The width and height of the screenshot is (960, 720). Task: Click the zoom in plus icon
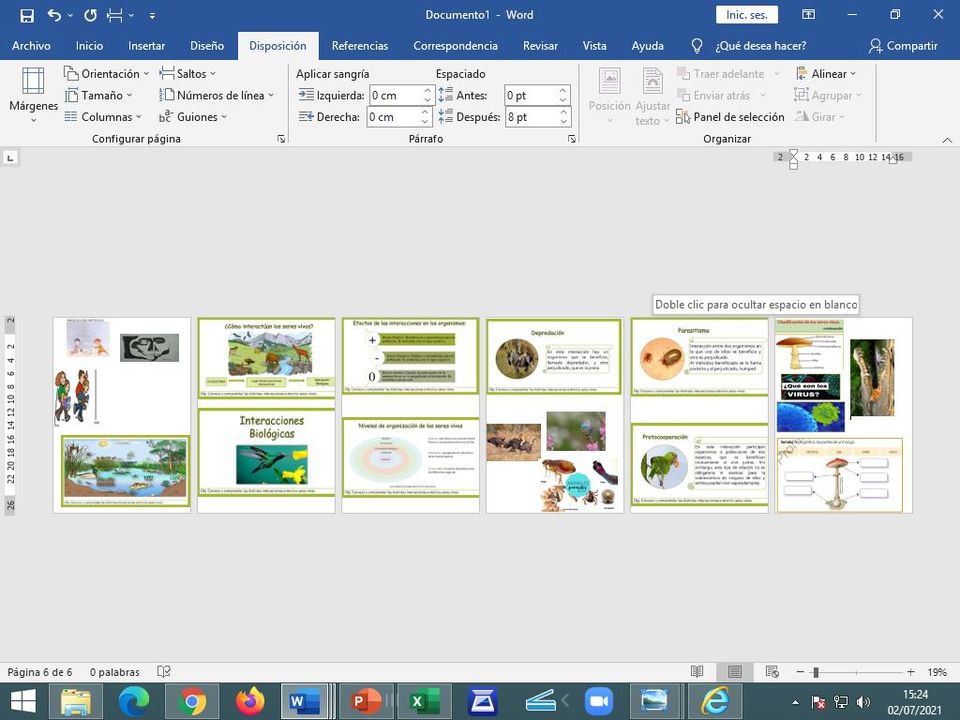click(x=910, y=672)
